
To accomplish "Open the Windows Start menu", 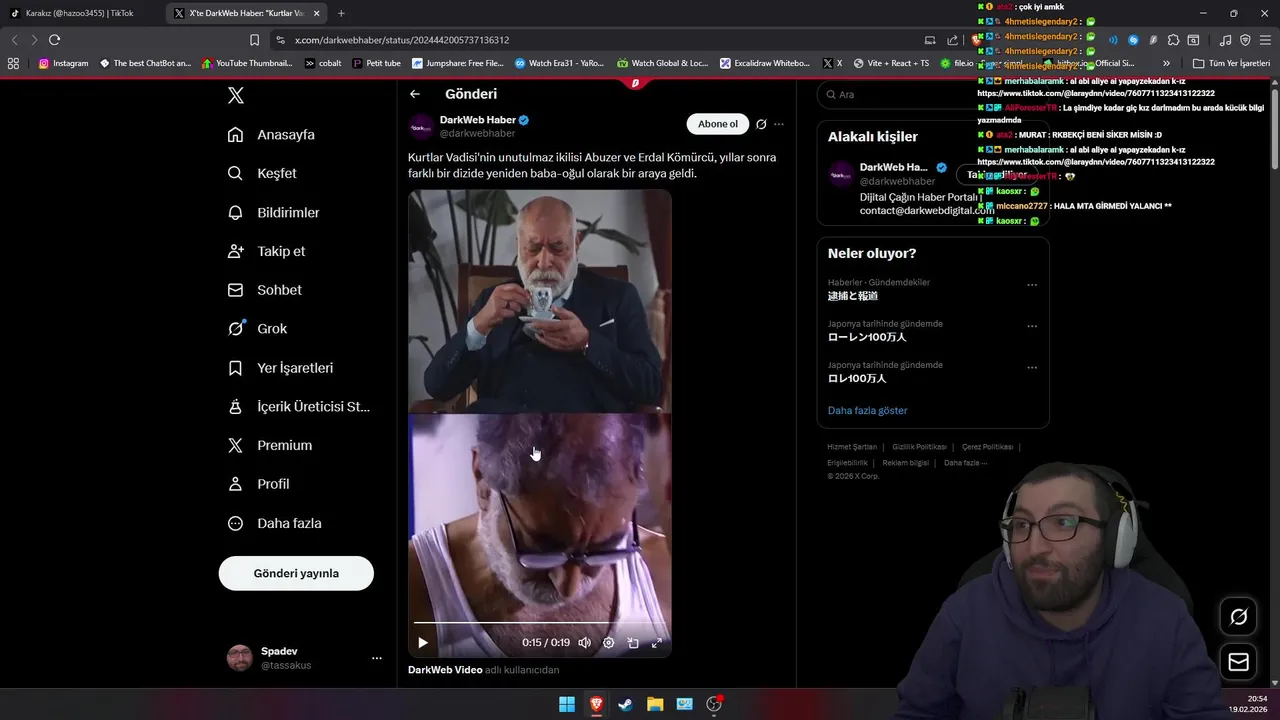I will click(x=567, y=704).
